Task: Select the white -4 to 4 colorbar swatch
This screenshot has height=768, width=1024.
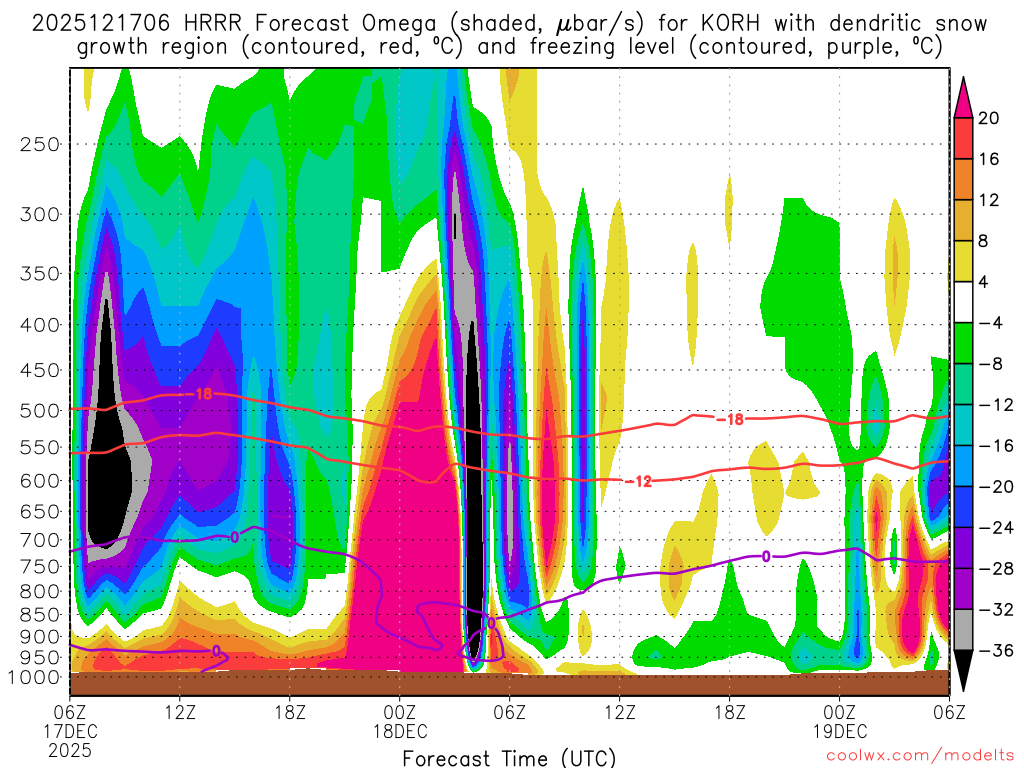Action: tap(963, 302)
